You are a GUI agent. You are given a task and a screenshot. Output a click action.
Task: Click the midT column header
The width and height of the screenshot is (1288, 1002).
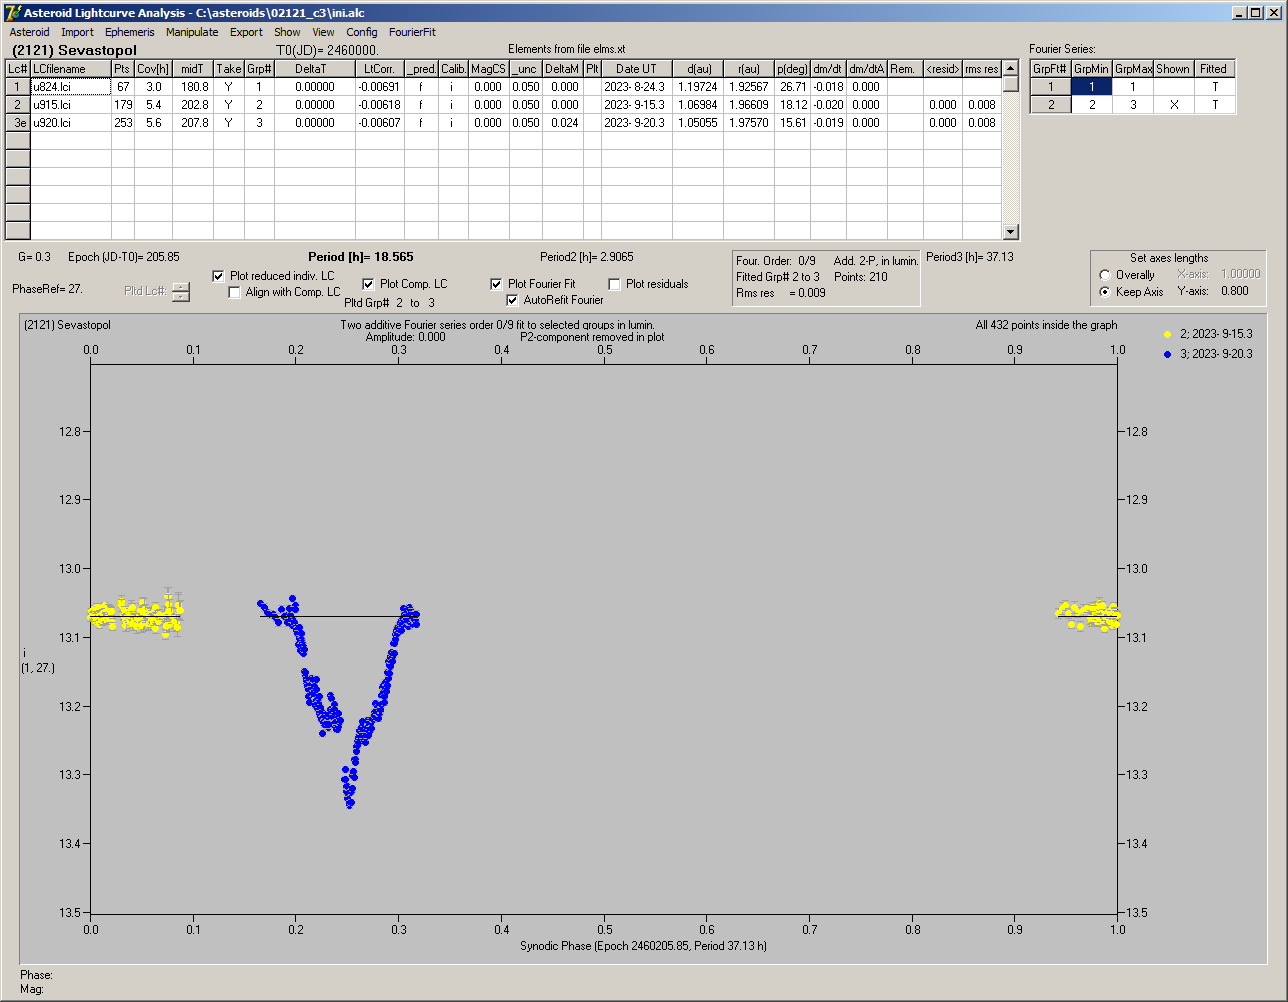(193, 69)
